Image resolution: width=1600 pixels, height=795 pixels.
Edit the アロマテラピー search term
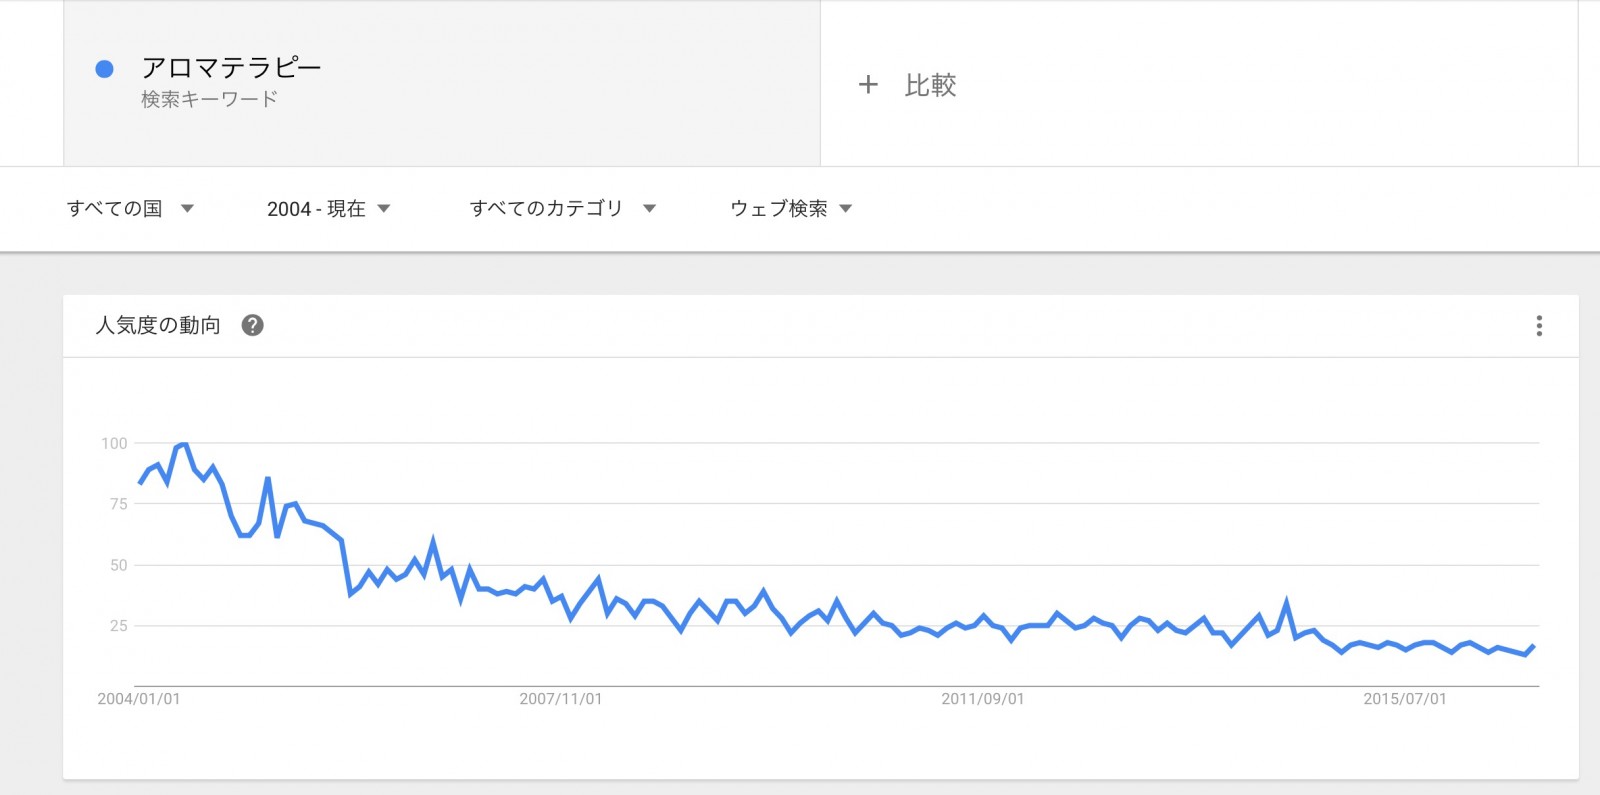tap(231, 67)
